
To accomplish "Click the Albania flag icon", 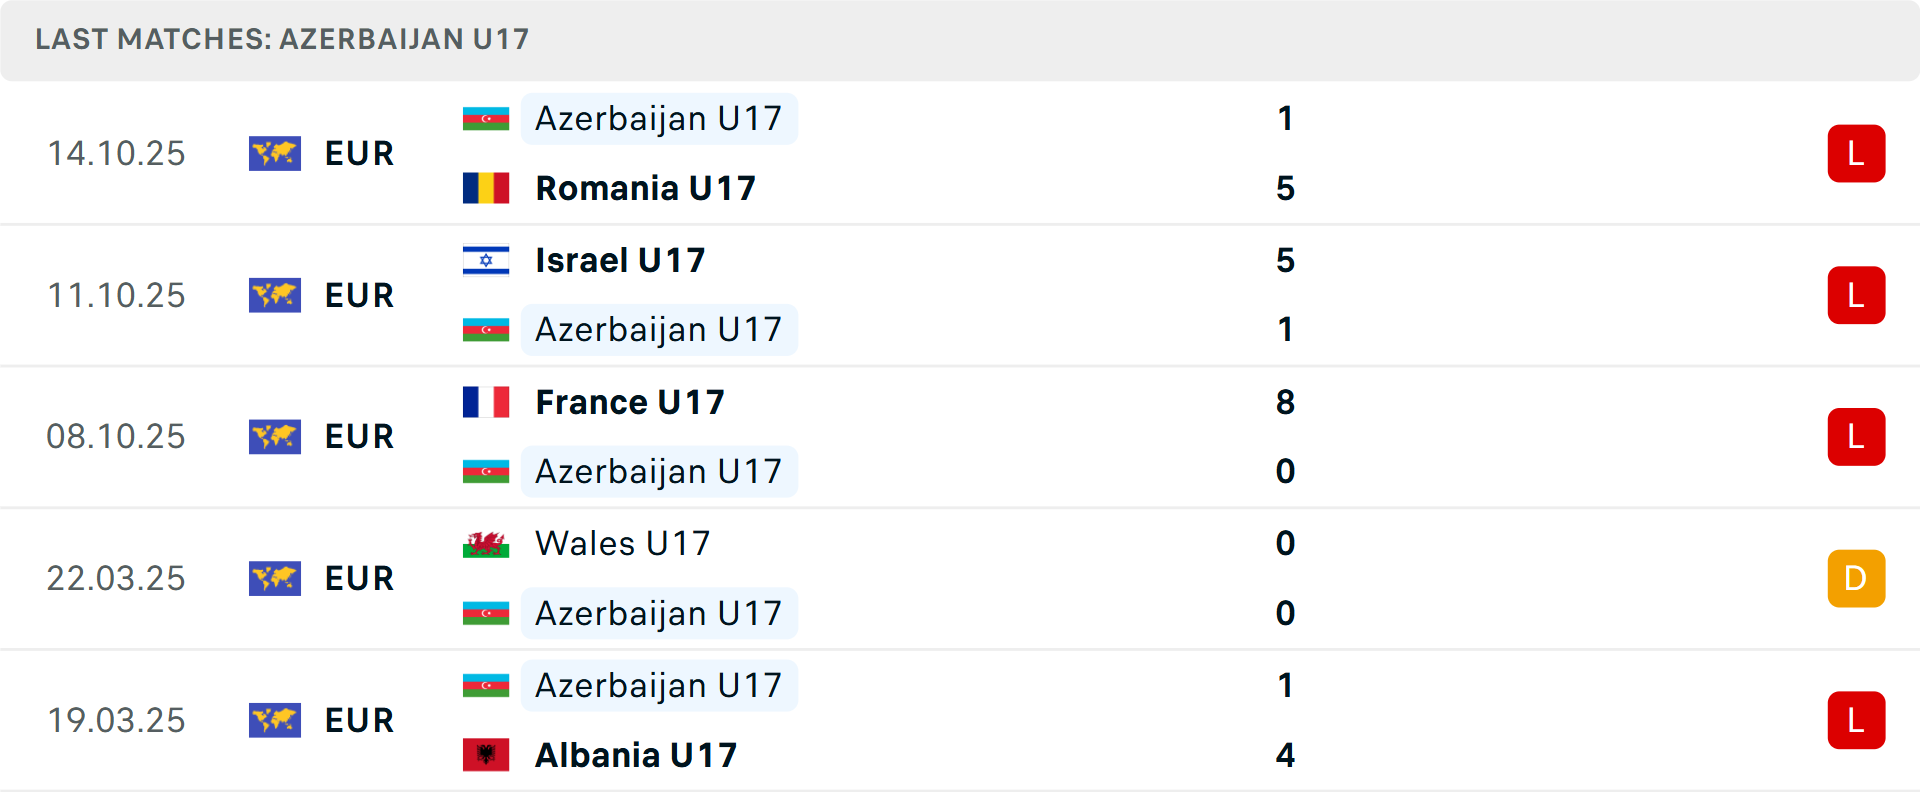I will click(x=486, y=756).
